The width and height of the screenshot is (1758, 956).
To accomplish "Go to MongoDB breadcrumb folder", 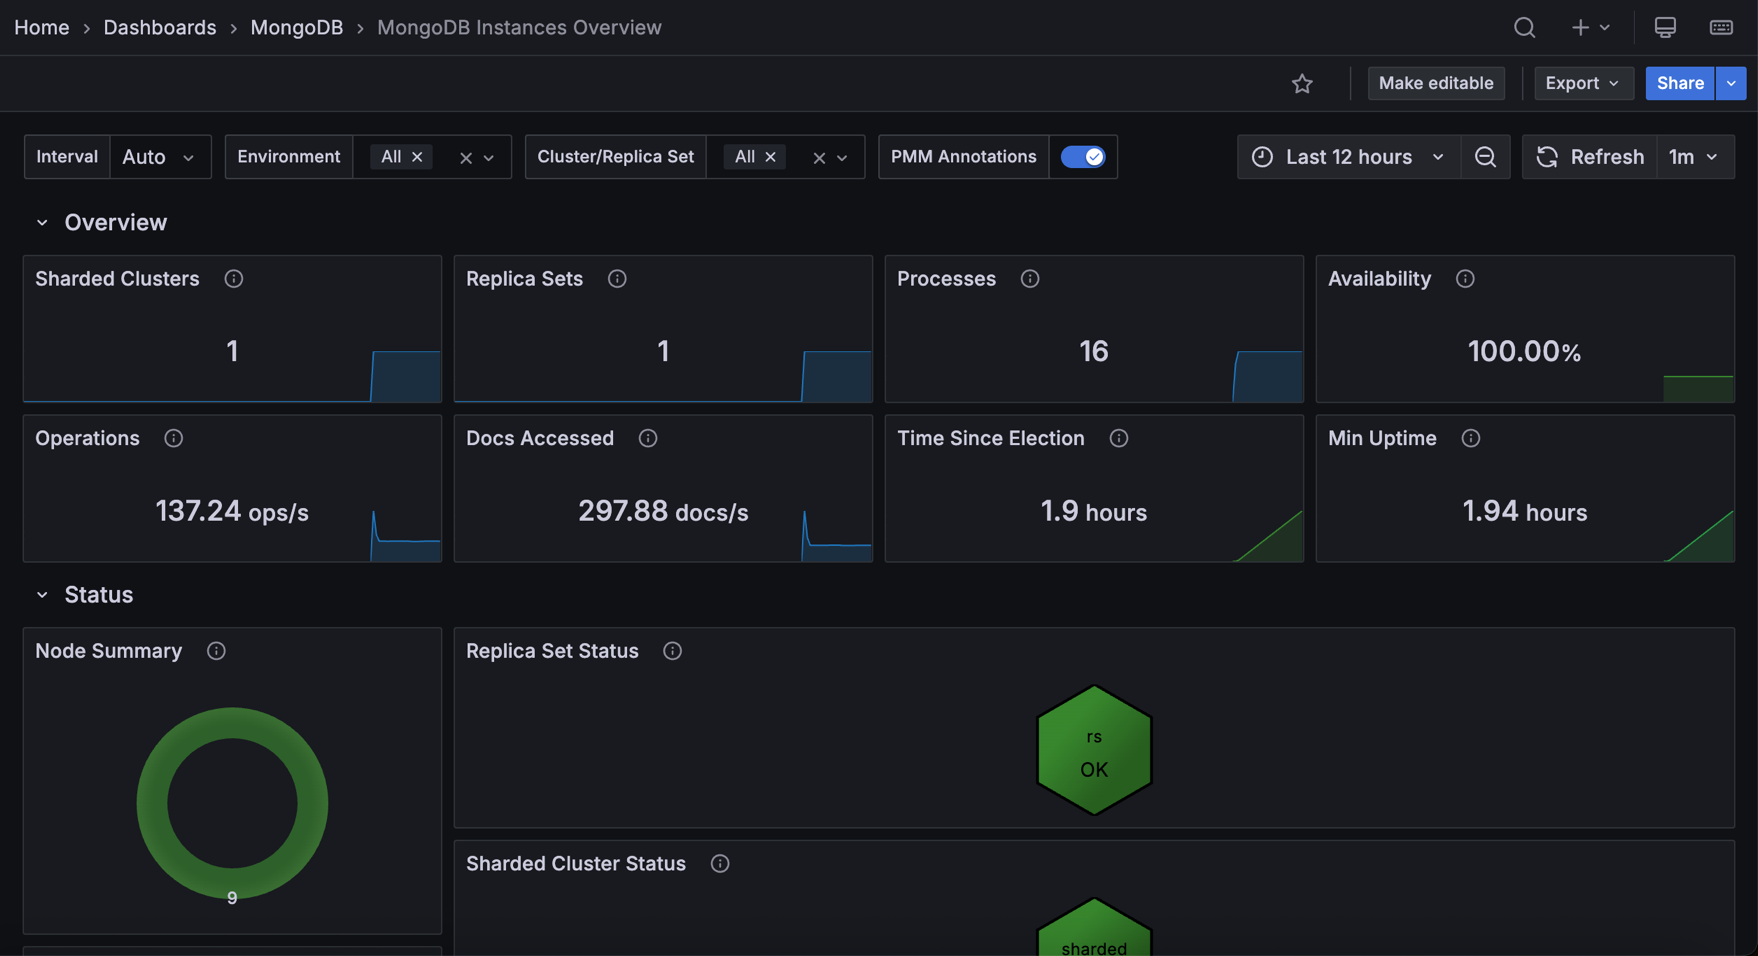I will [297, 28].
